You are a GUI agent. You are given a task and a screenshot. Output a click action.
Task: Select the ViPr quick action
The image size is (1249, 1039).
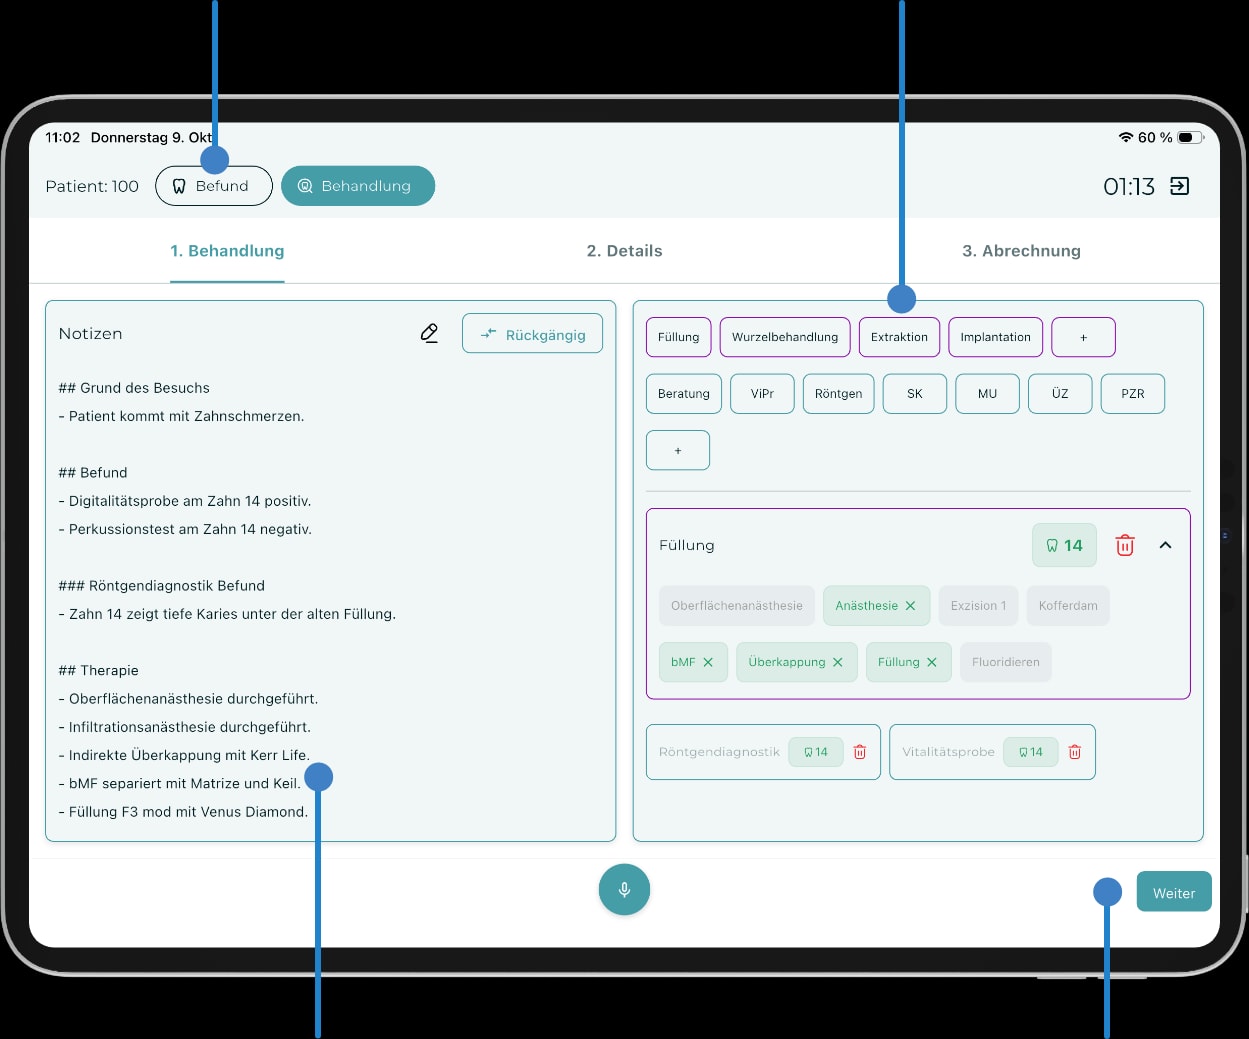762,394
